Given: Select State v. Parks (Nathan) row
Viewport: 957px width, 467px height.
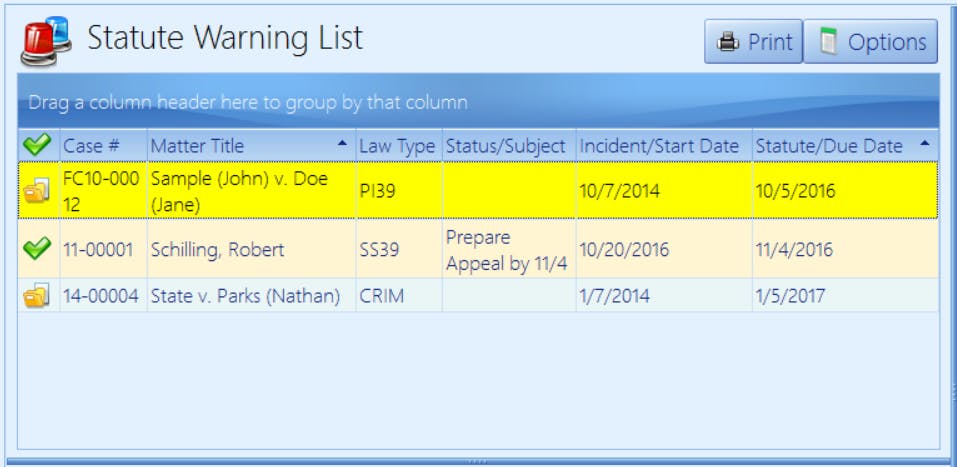Looking at the screenshot, I should [x=245, y=296].
